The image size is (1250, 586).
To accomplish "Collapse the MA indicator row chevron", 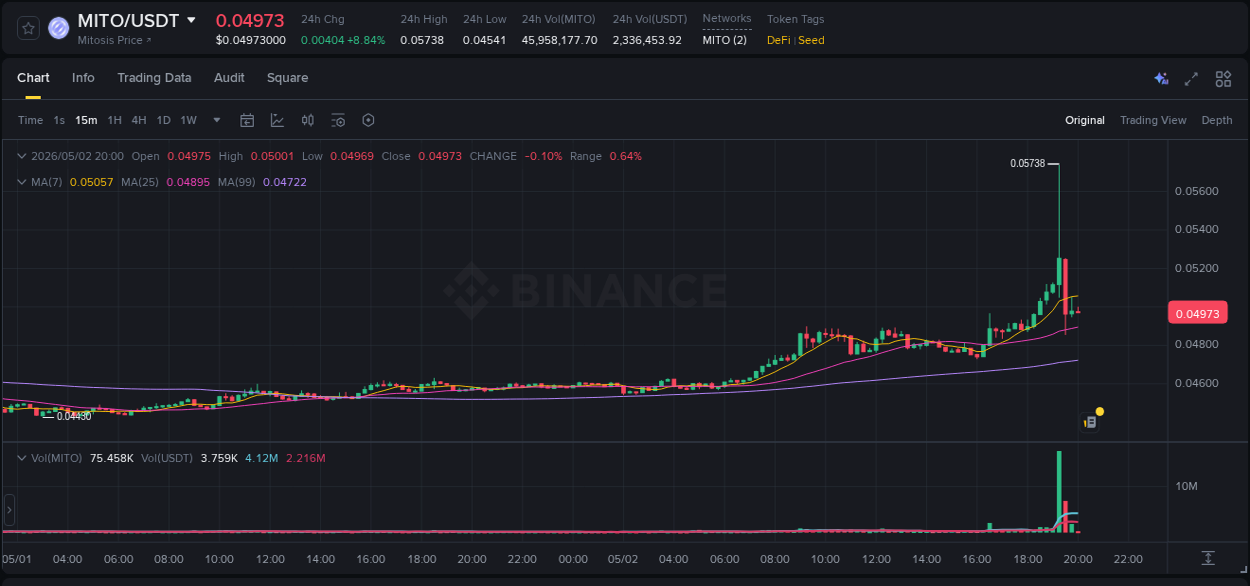I will coord(22,182).
